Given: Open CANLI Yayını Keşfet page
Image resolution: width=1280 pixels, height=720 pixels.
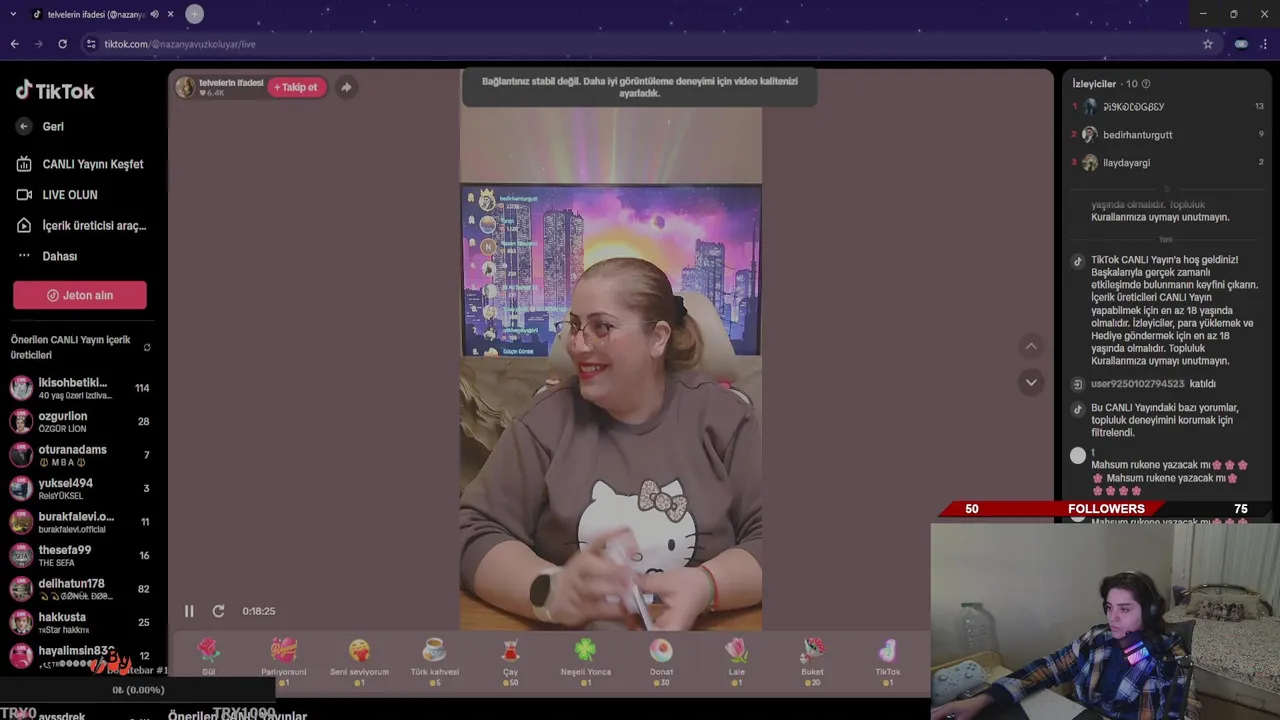Looking at the screenshot, I should [x=80, y=164].
